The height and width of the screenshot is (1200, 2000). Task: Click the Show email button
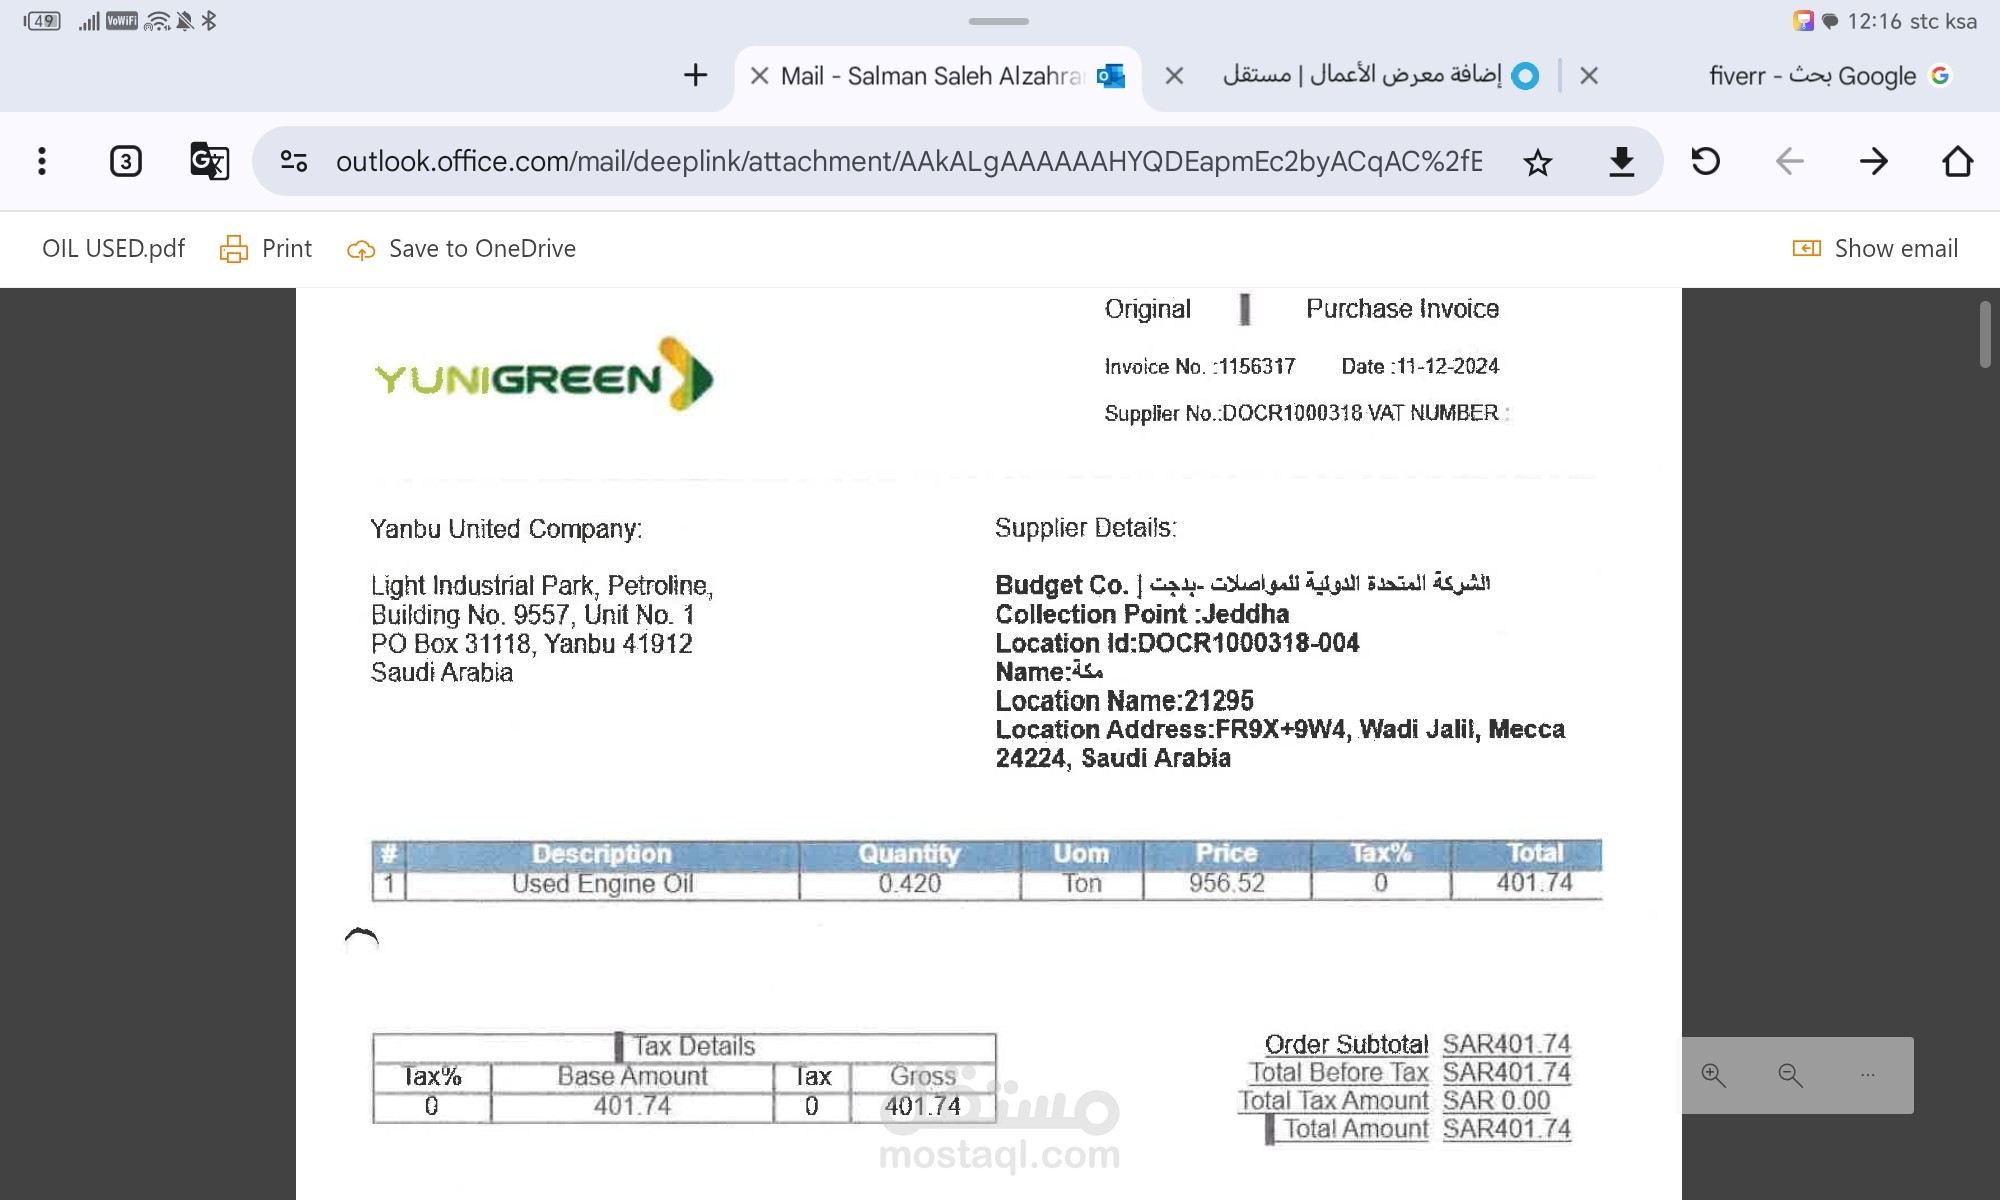point(1875,249)
